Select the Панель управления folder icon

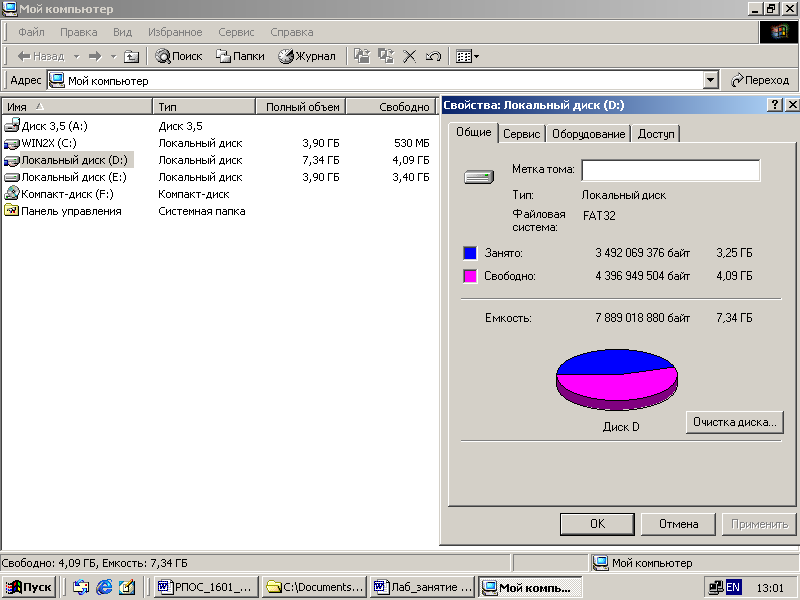pos(12,210)
